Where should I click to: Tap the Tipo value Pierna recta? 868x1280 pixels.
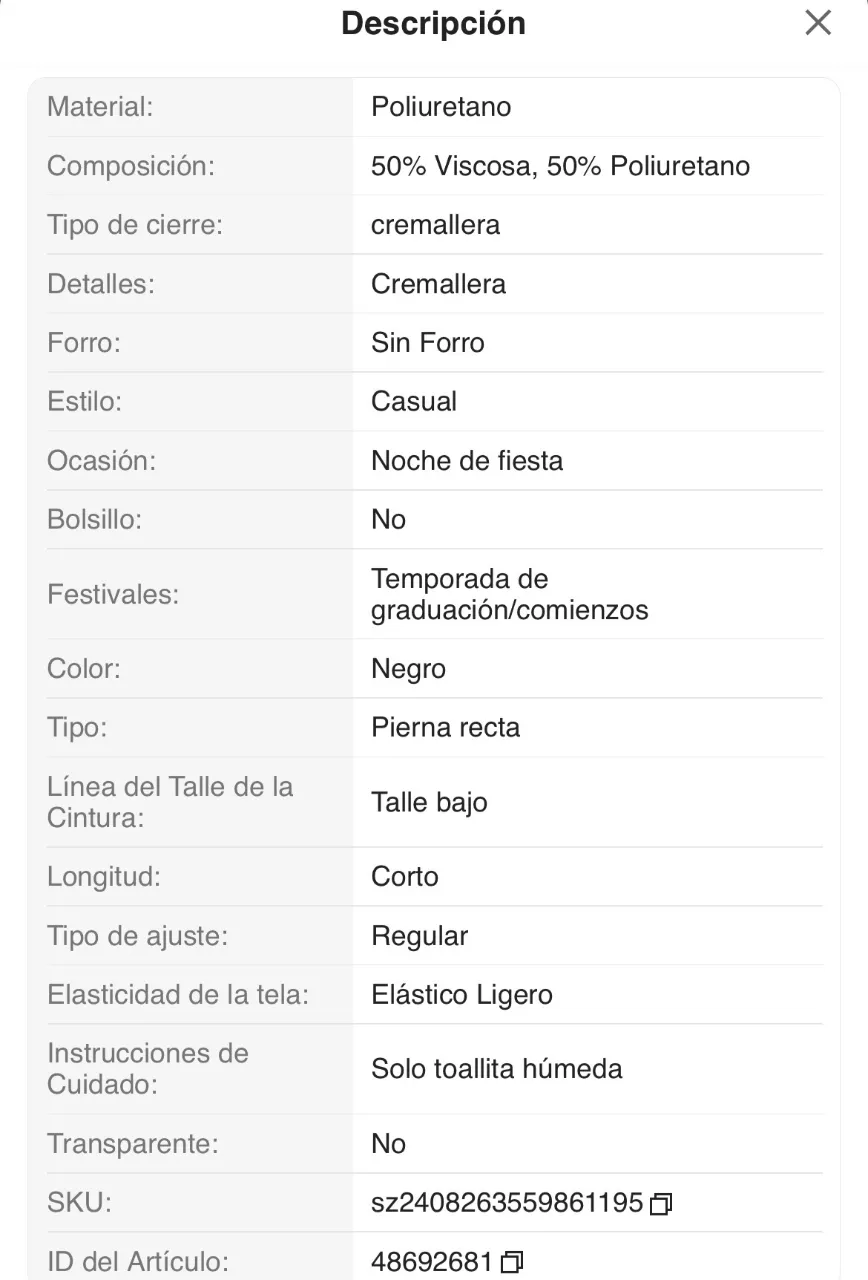pyautogui.click(x=446, y=727)
